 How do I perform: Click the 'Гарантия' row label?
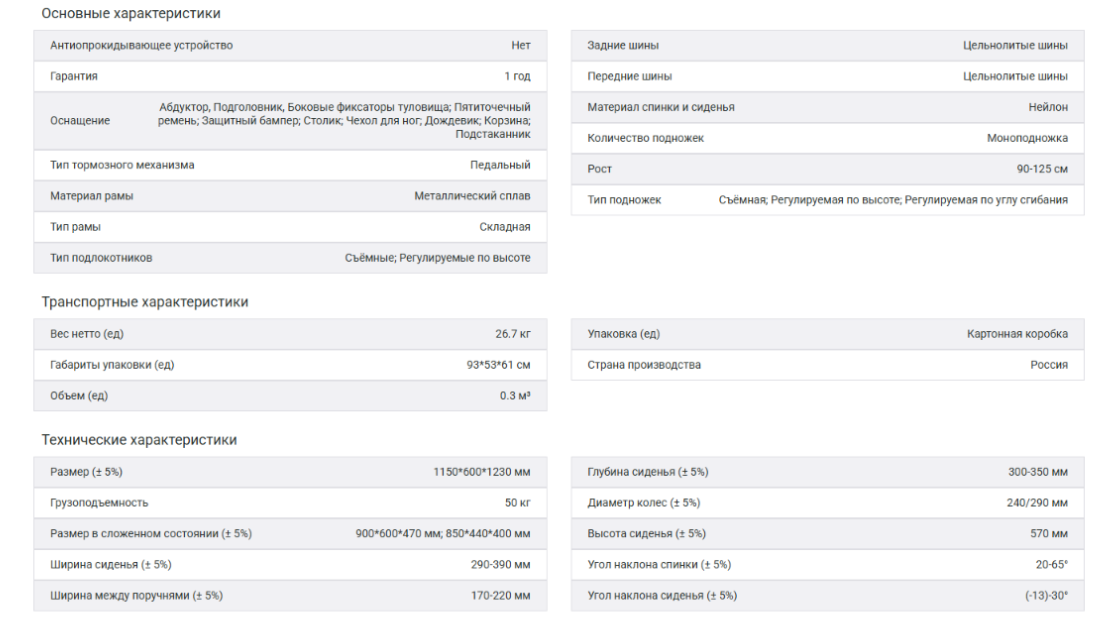[74, 76]
